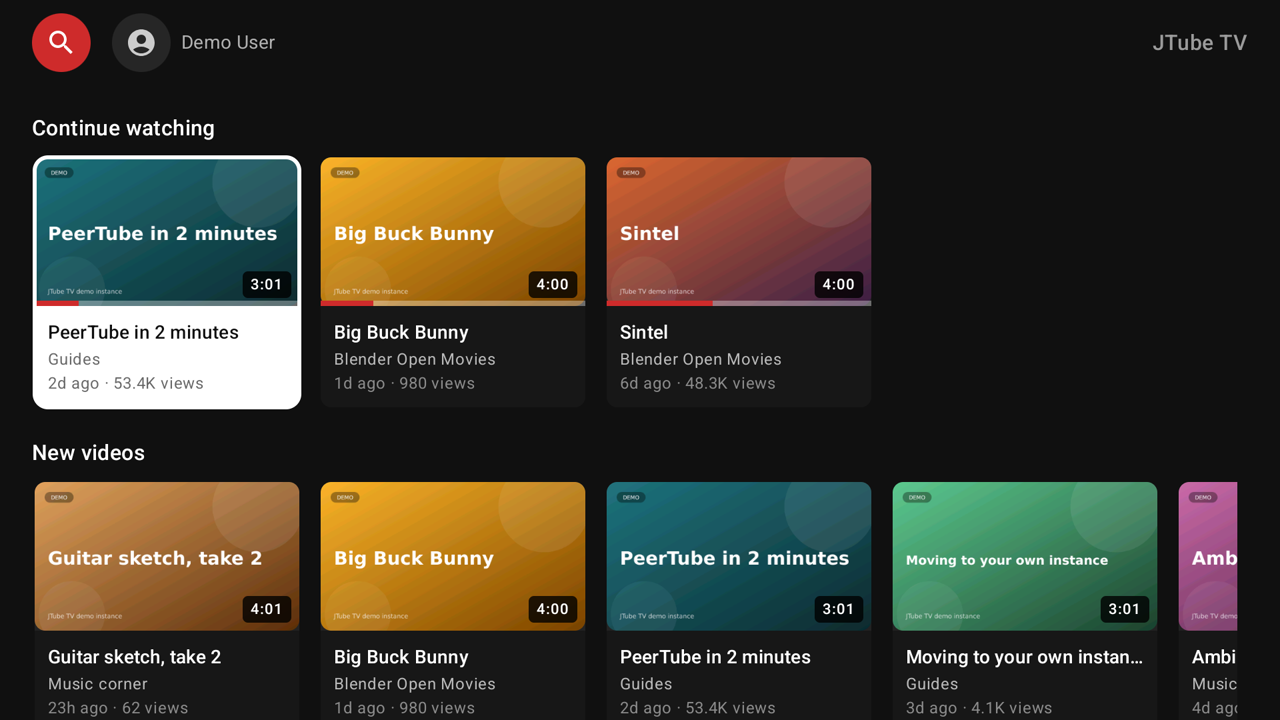Select the "Guitar sketch, take 2" card title
The width and height of the screenshot is (1280, 720).
(135, 657)
